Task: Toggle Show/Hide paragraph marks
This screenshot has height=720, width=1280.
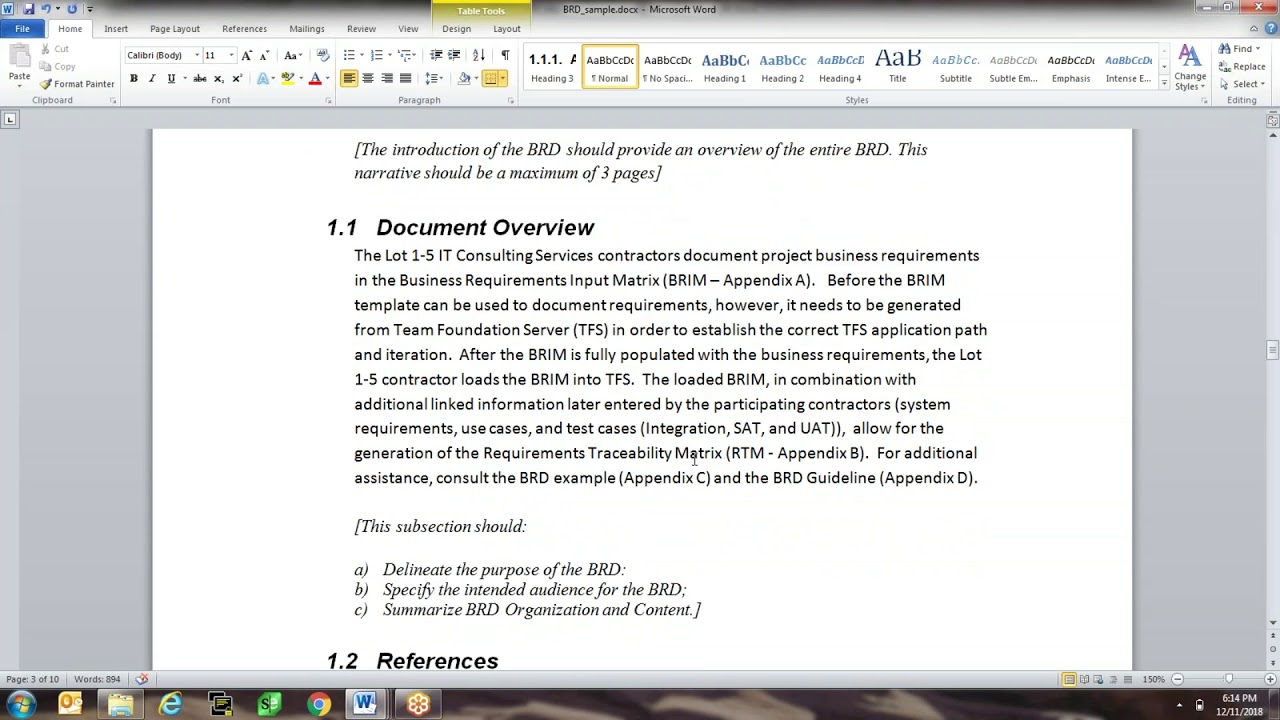Action: tap(505, 55)
